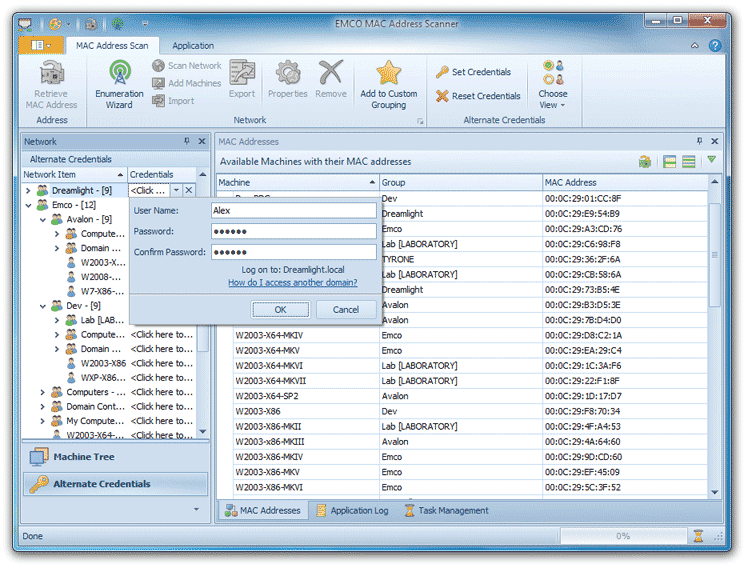Viewport: 744px width, 564px height.
Task: Click the Add Machines icon
Action: click(x=158, y=83)
